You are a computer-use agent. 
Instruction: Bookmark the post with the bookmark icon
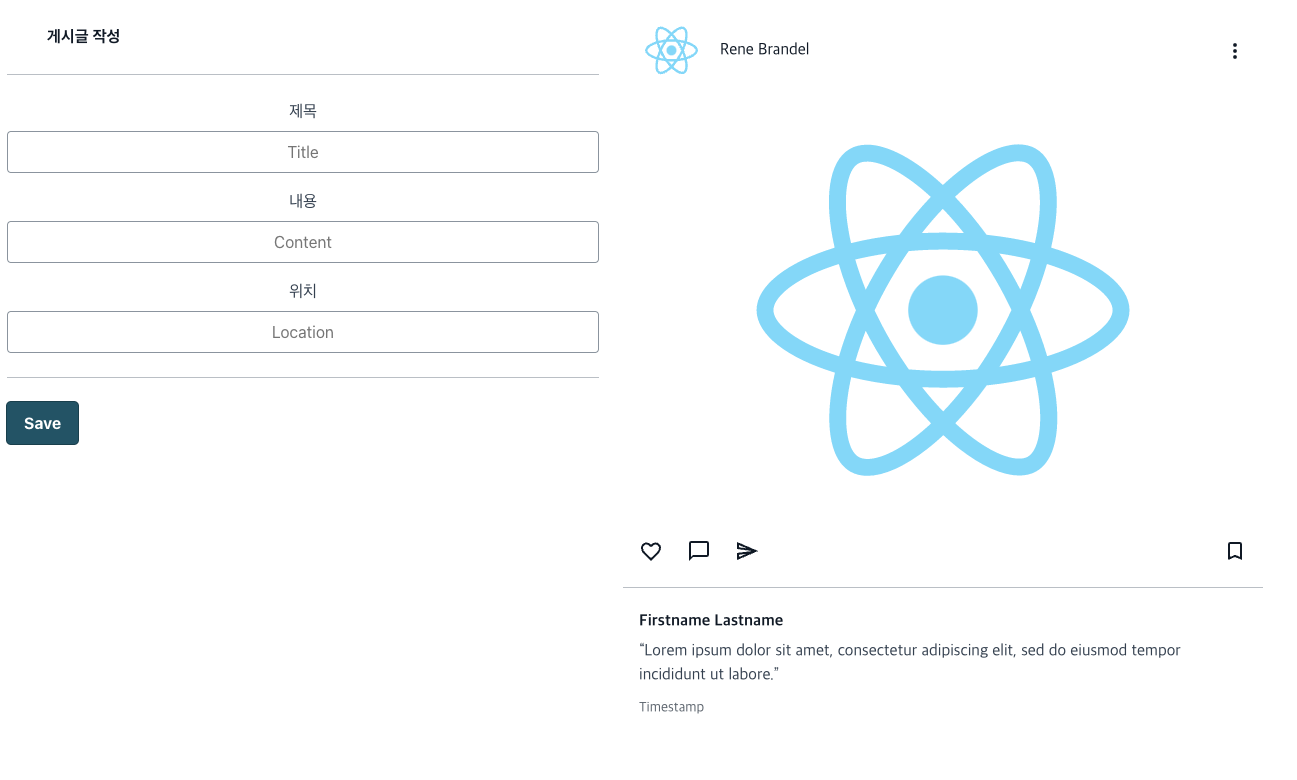click(x=1235, y=551)
